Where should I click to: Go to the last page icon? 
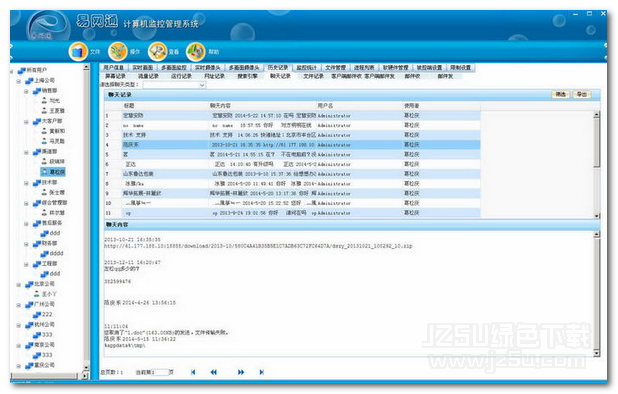[261, 372]
